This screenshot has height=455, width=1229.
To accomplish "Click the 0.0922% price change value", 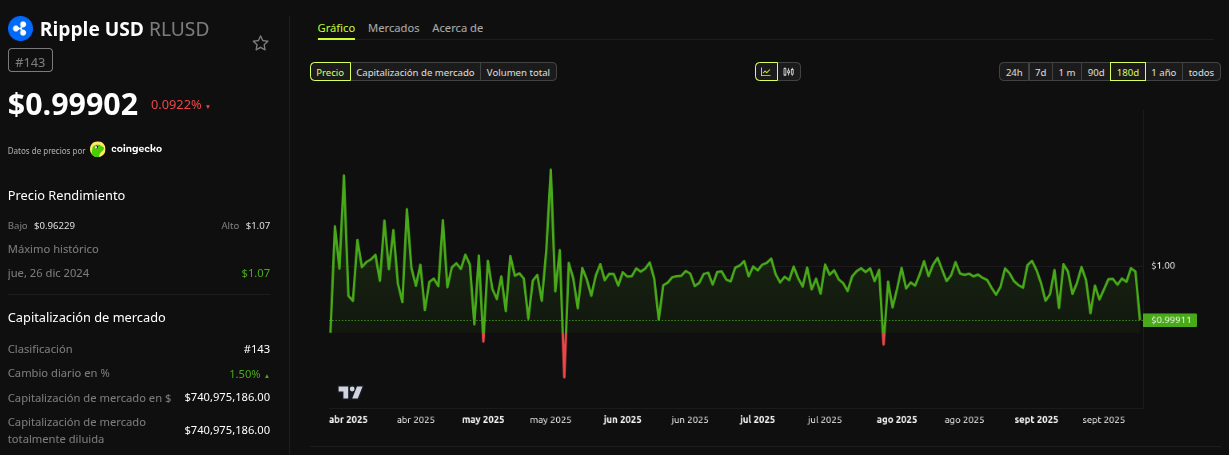I will [x=176, y=104].
